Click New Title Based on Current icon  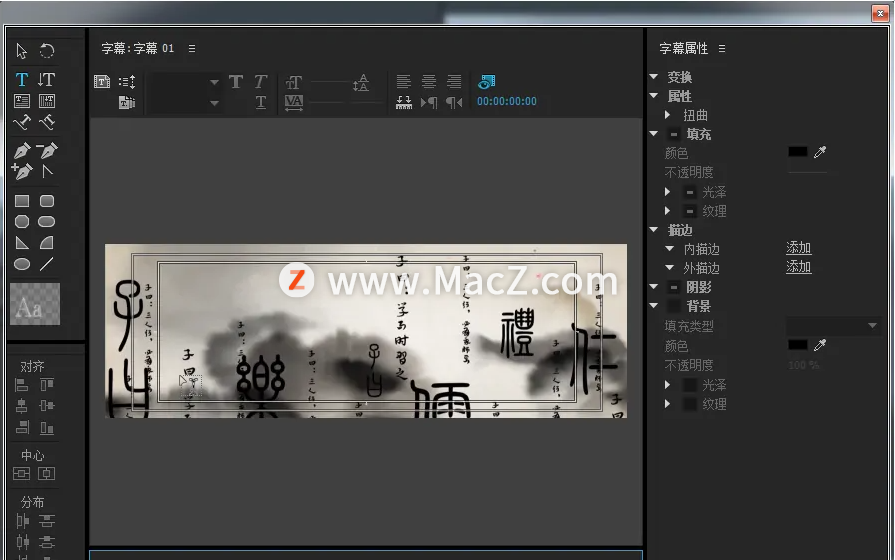(x=102, y=82)
